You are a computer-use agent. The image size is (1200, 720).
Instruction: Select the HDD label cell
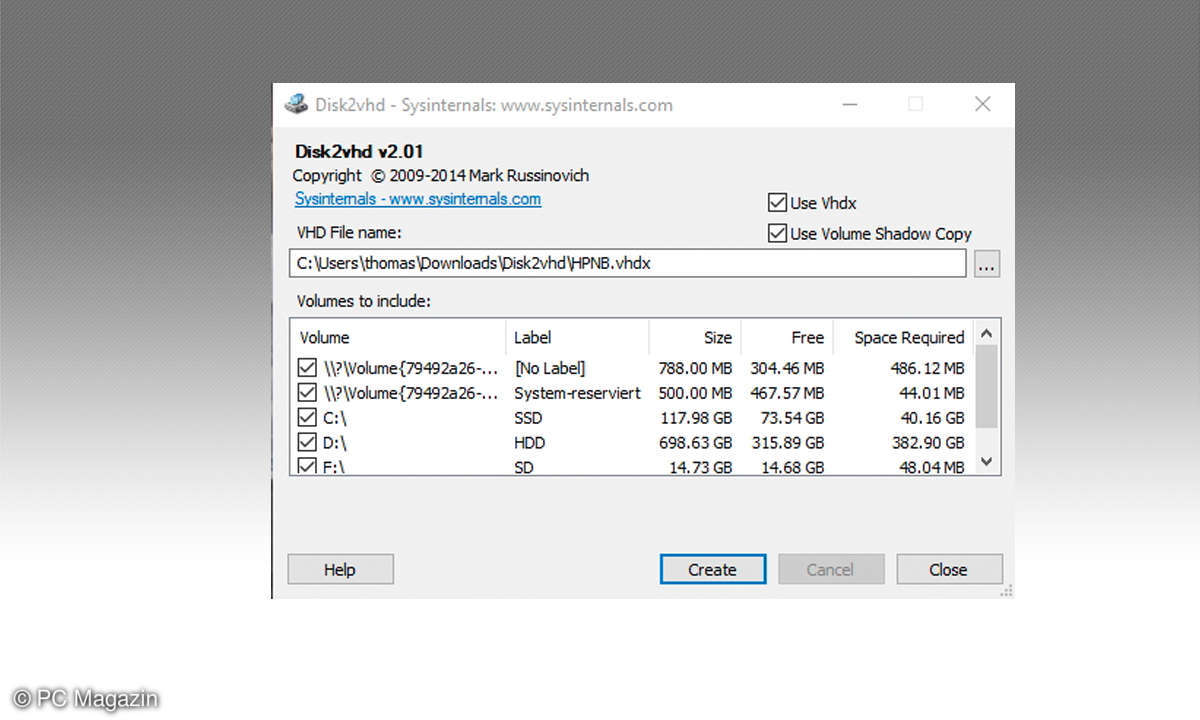pyautogui.click(x=530, y=442)
